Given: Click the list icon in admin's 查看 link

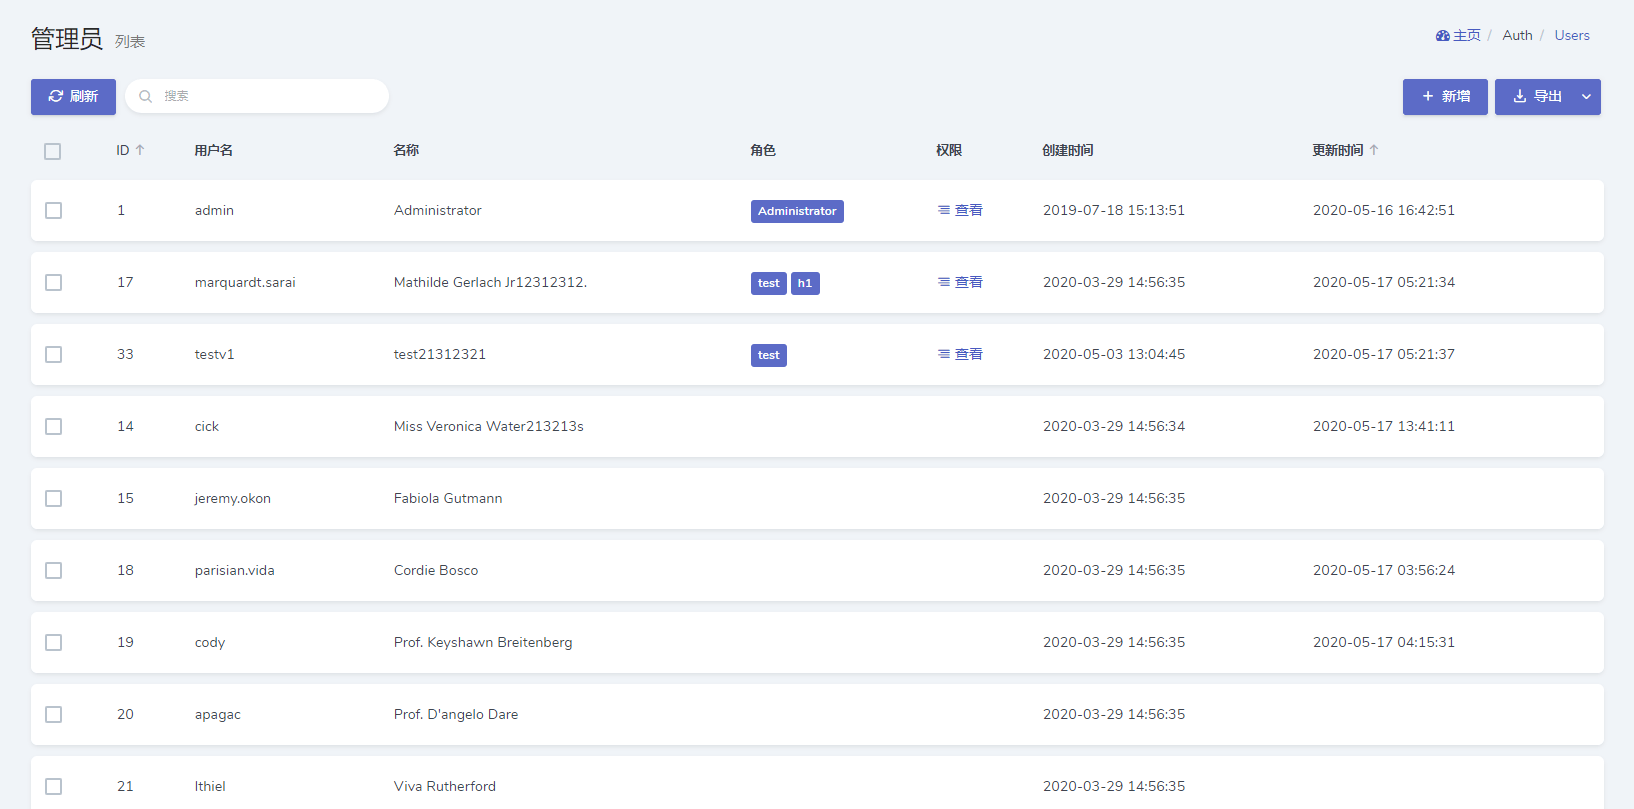Looking at the screenshot, I should coord(944,210).
